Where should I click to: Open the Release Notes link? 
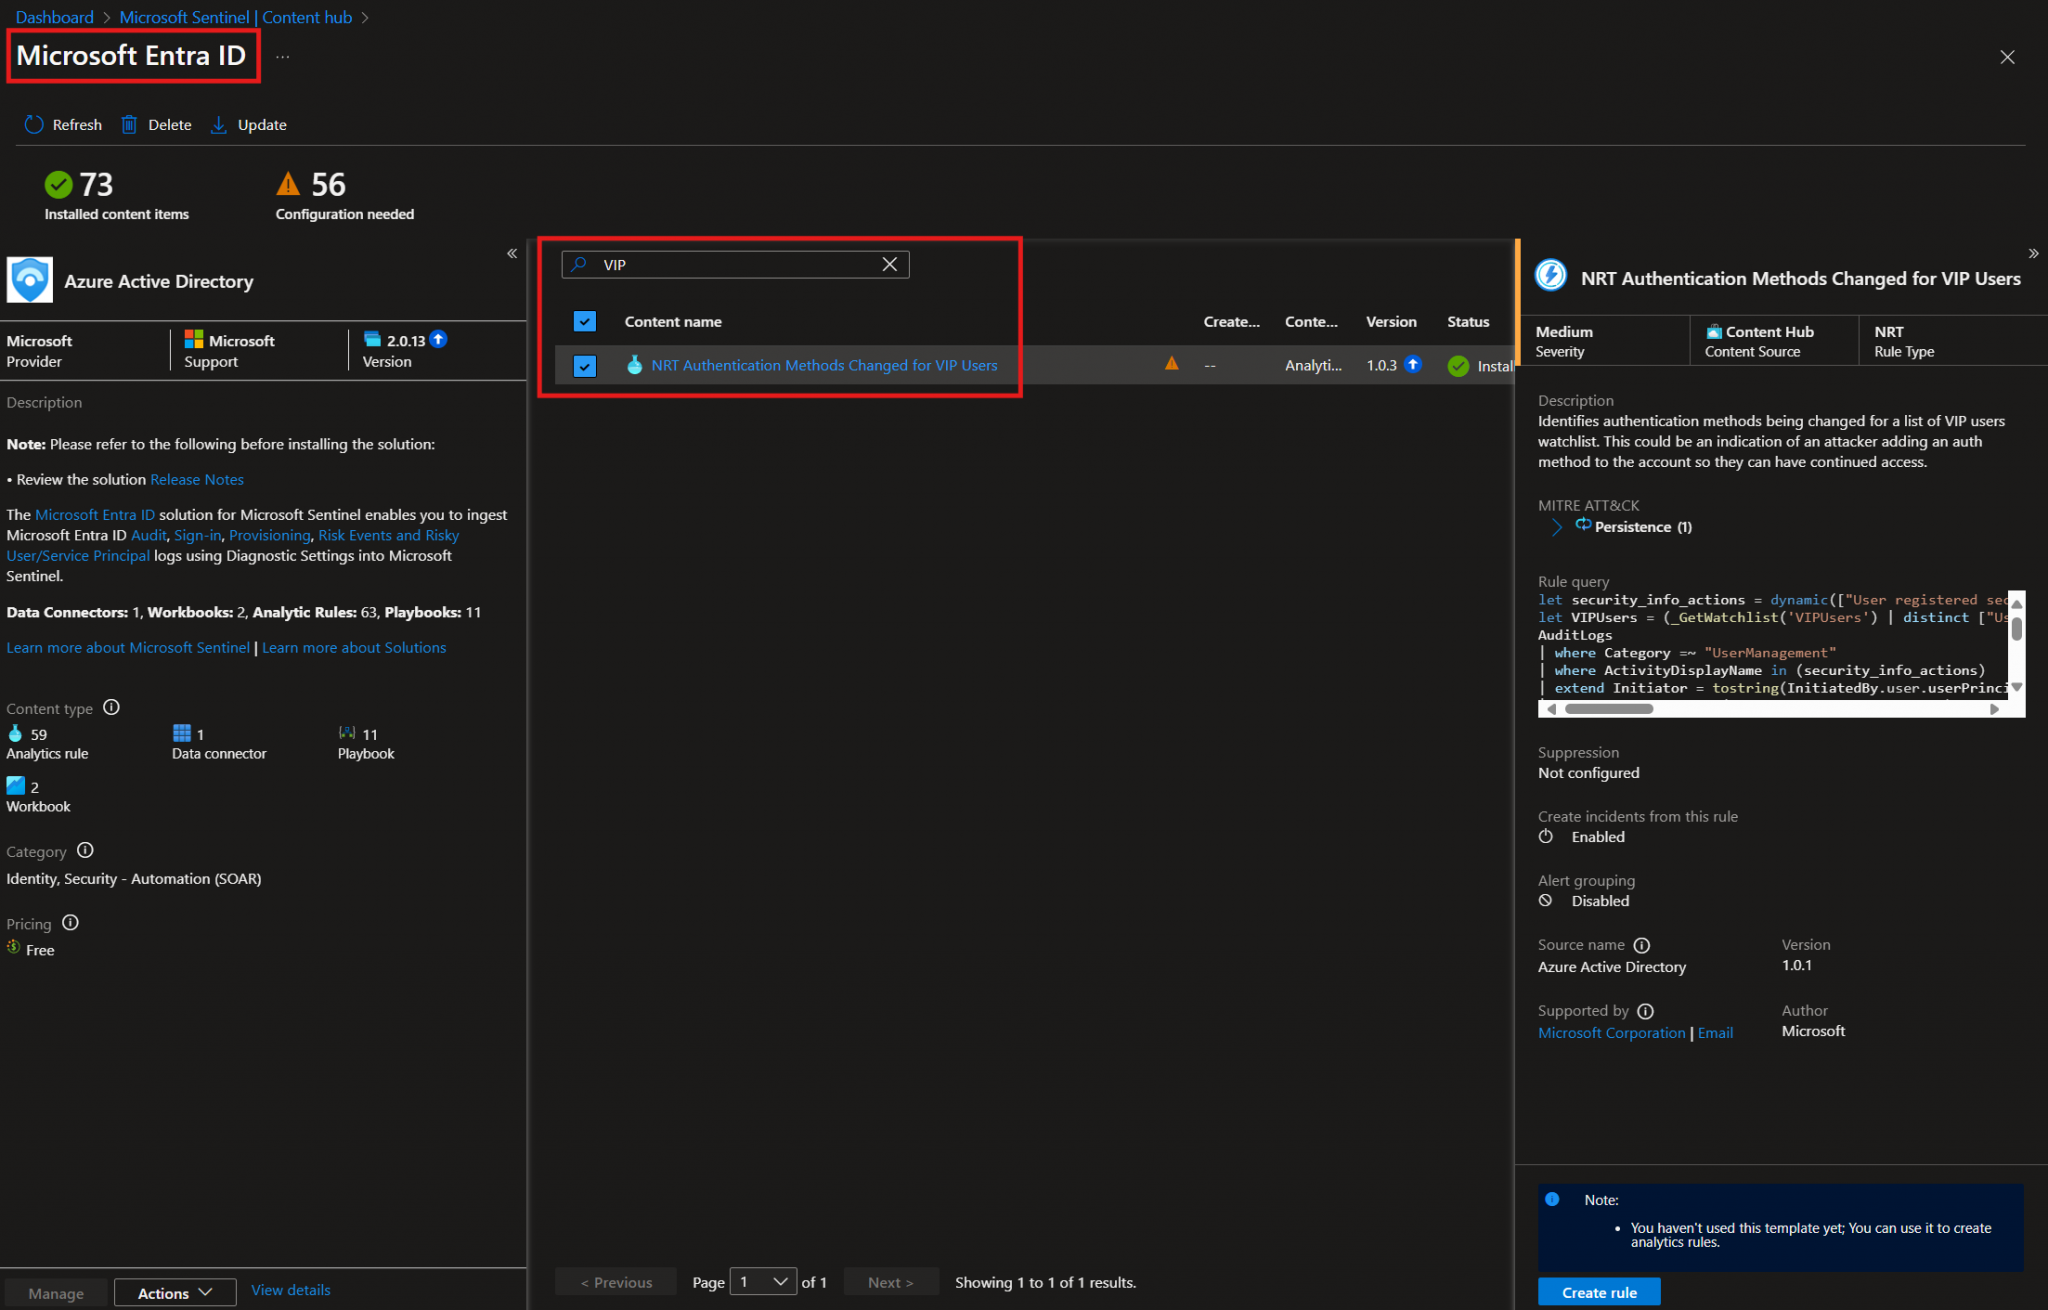[x=196, y=479]
